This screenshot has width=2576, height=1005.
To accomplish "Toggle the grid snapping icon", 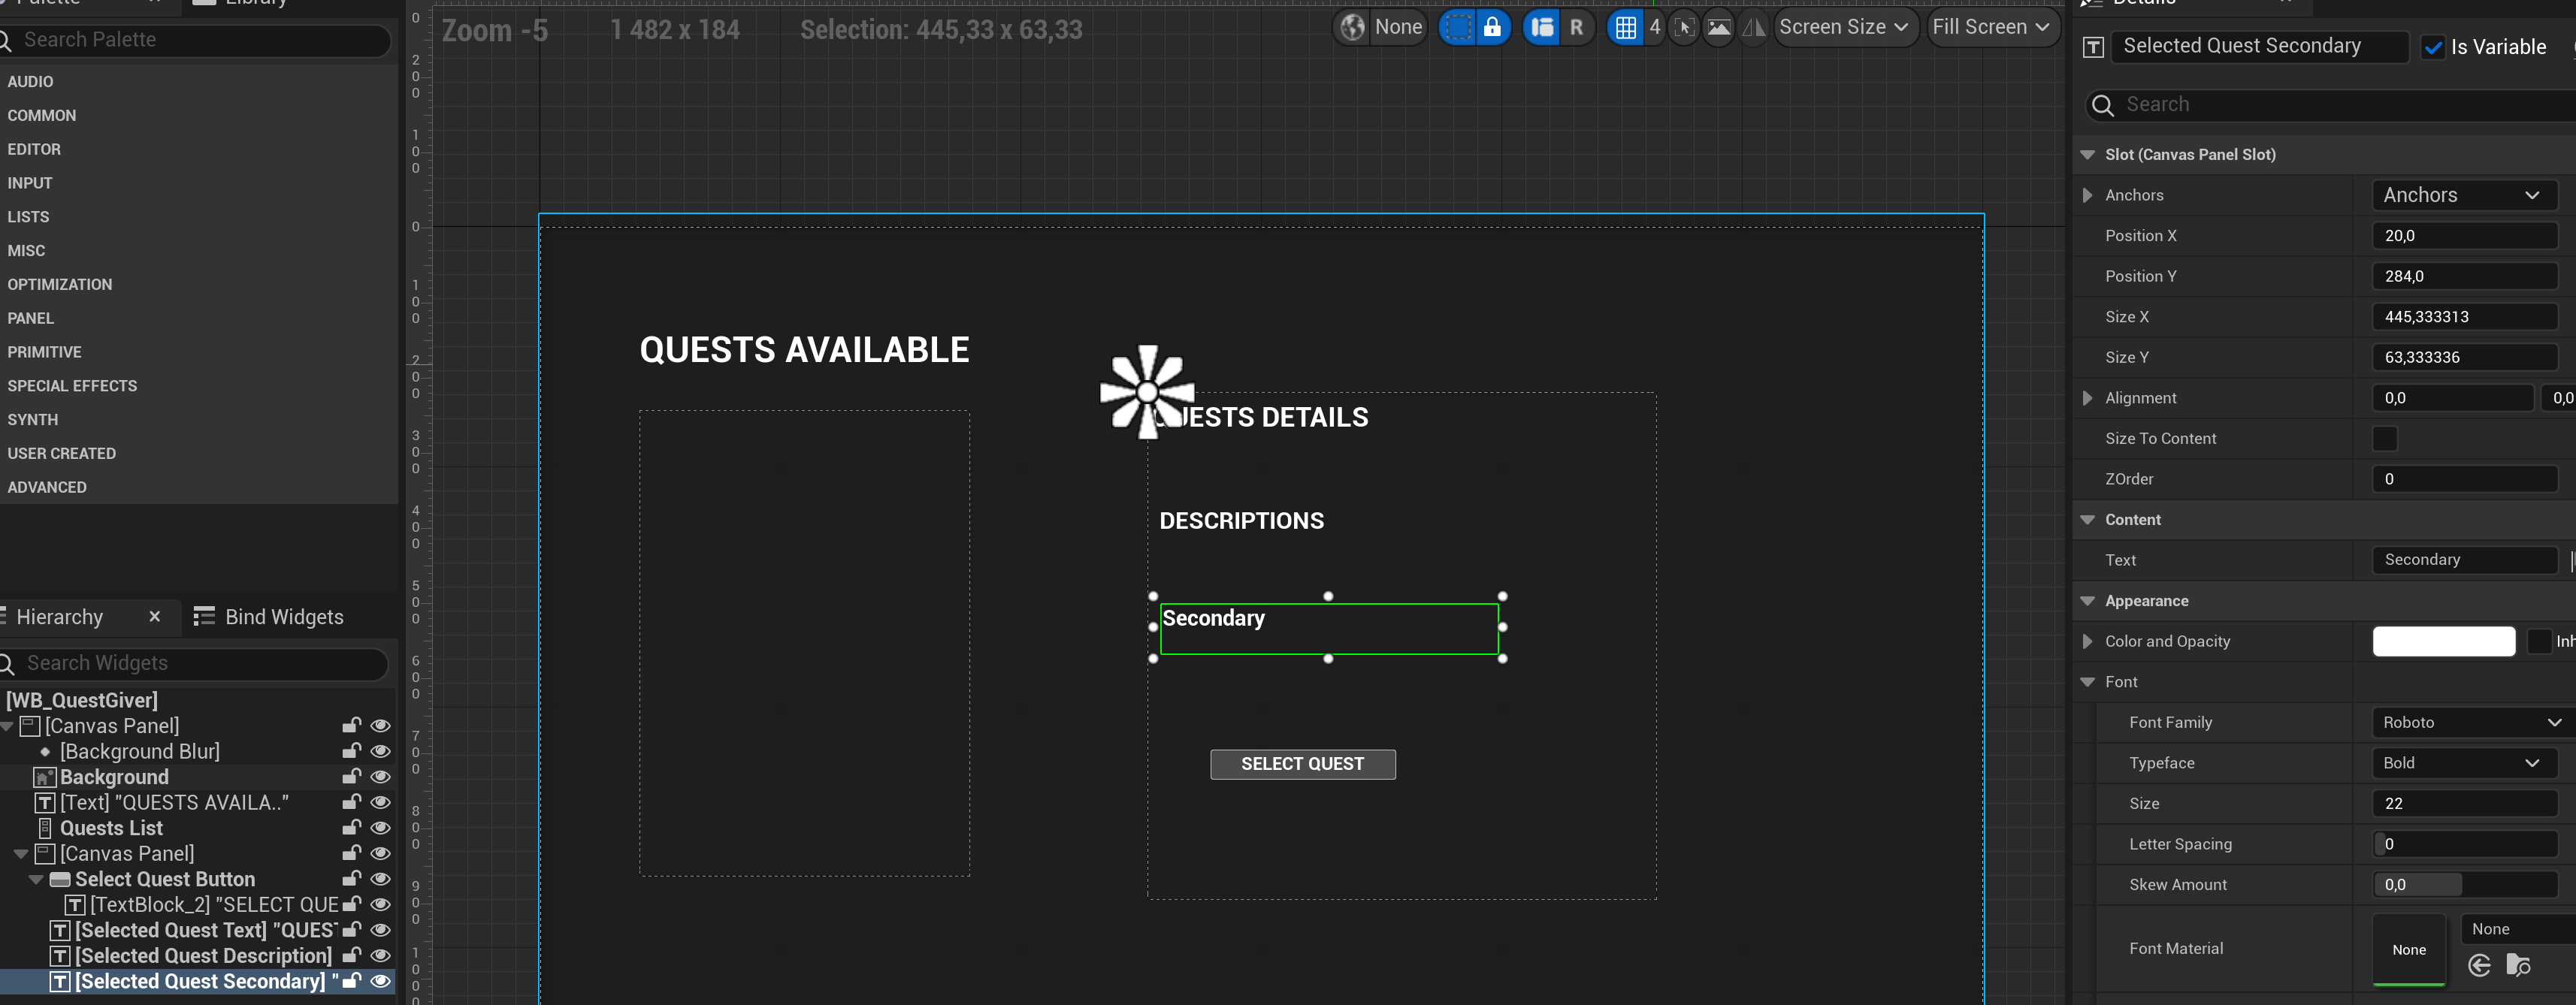I will point(1626,27).
